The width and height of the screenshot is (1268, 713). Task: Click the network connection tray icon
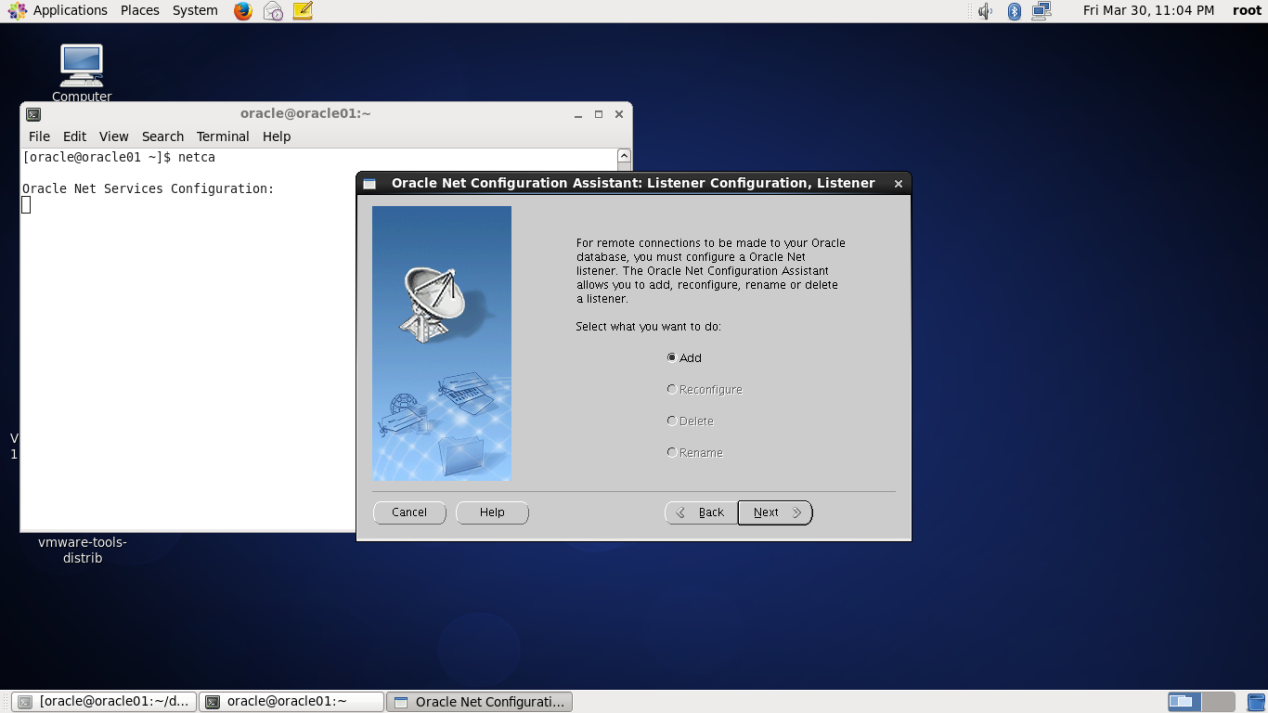tap(1042, 11)
